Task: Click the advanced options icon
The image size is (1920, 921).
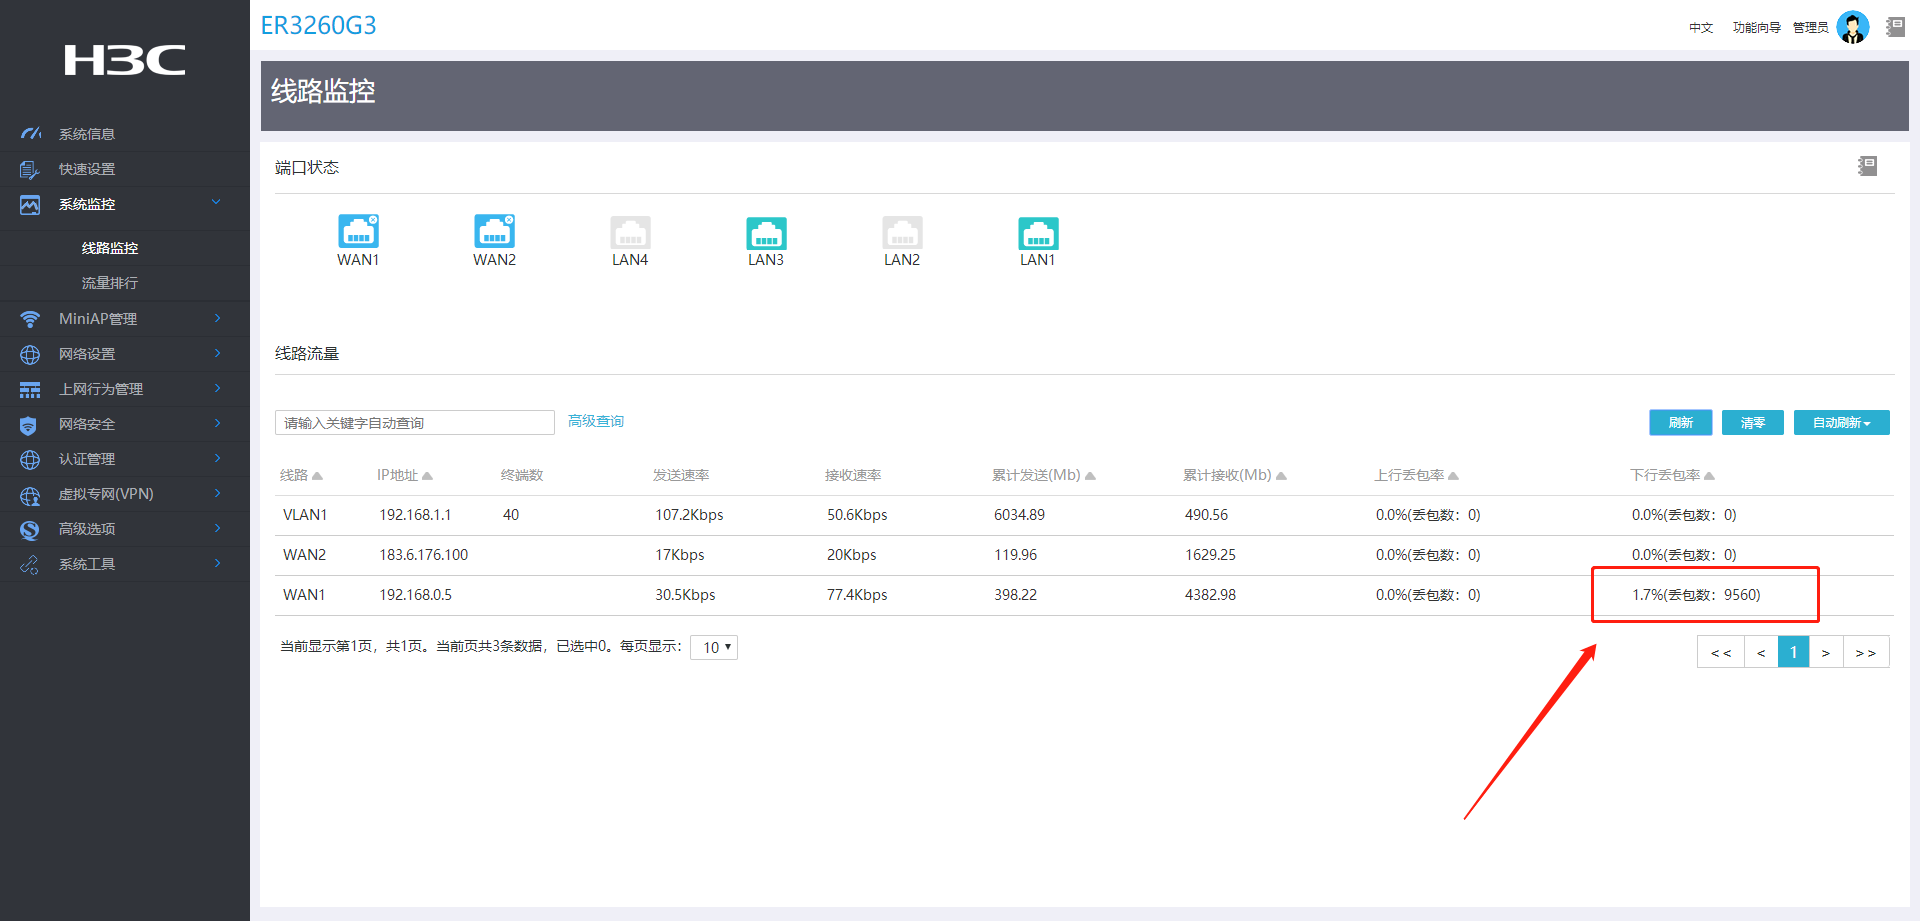Action: (x=30, y=529)
